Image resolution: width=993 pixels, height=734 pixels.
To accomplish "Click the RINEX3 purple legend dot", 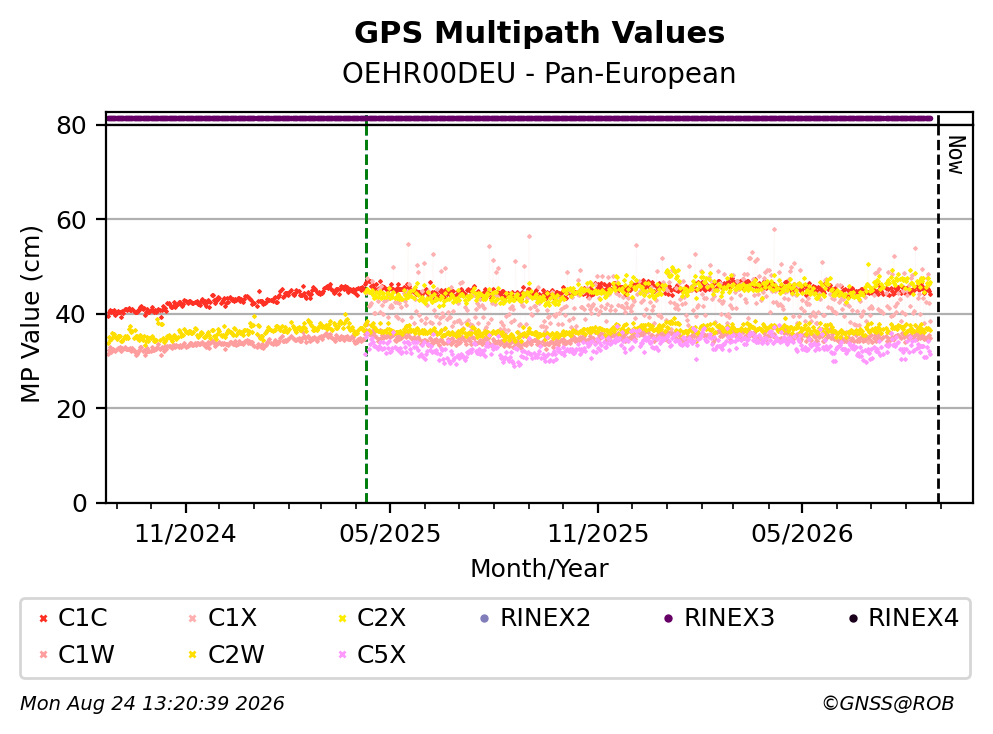I will pyautogui.click(x=668, y=618).
